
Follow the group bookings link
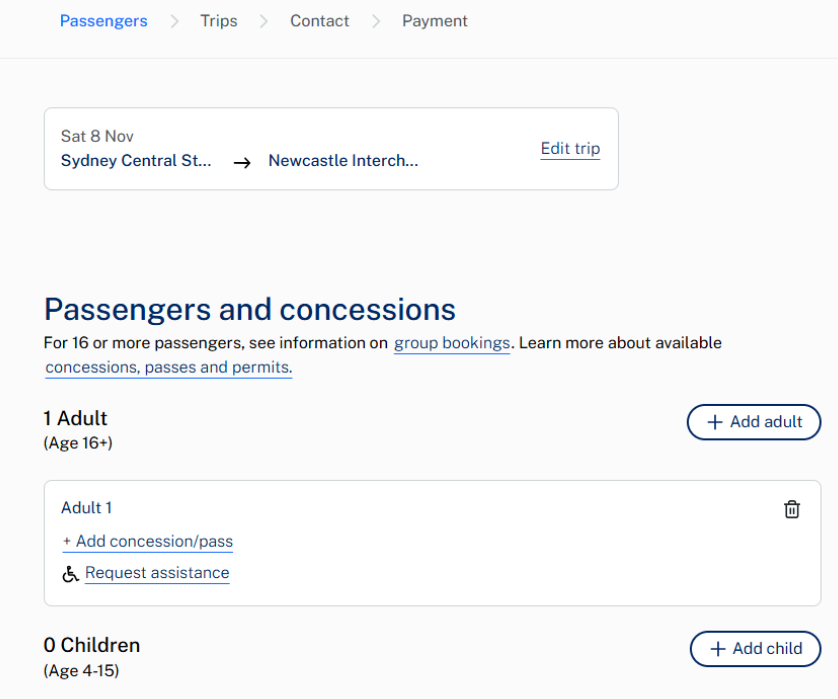click(452, 343)
